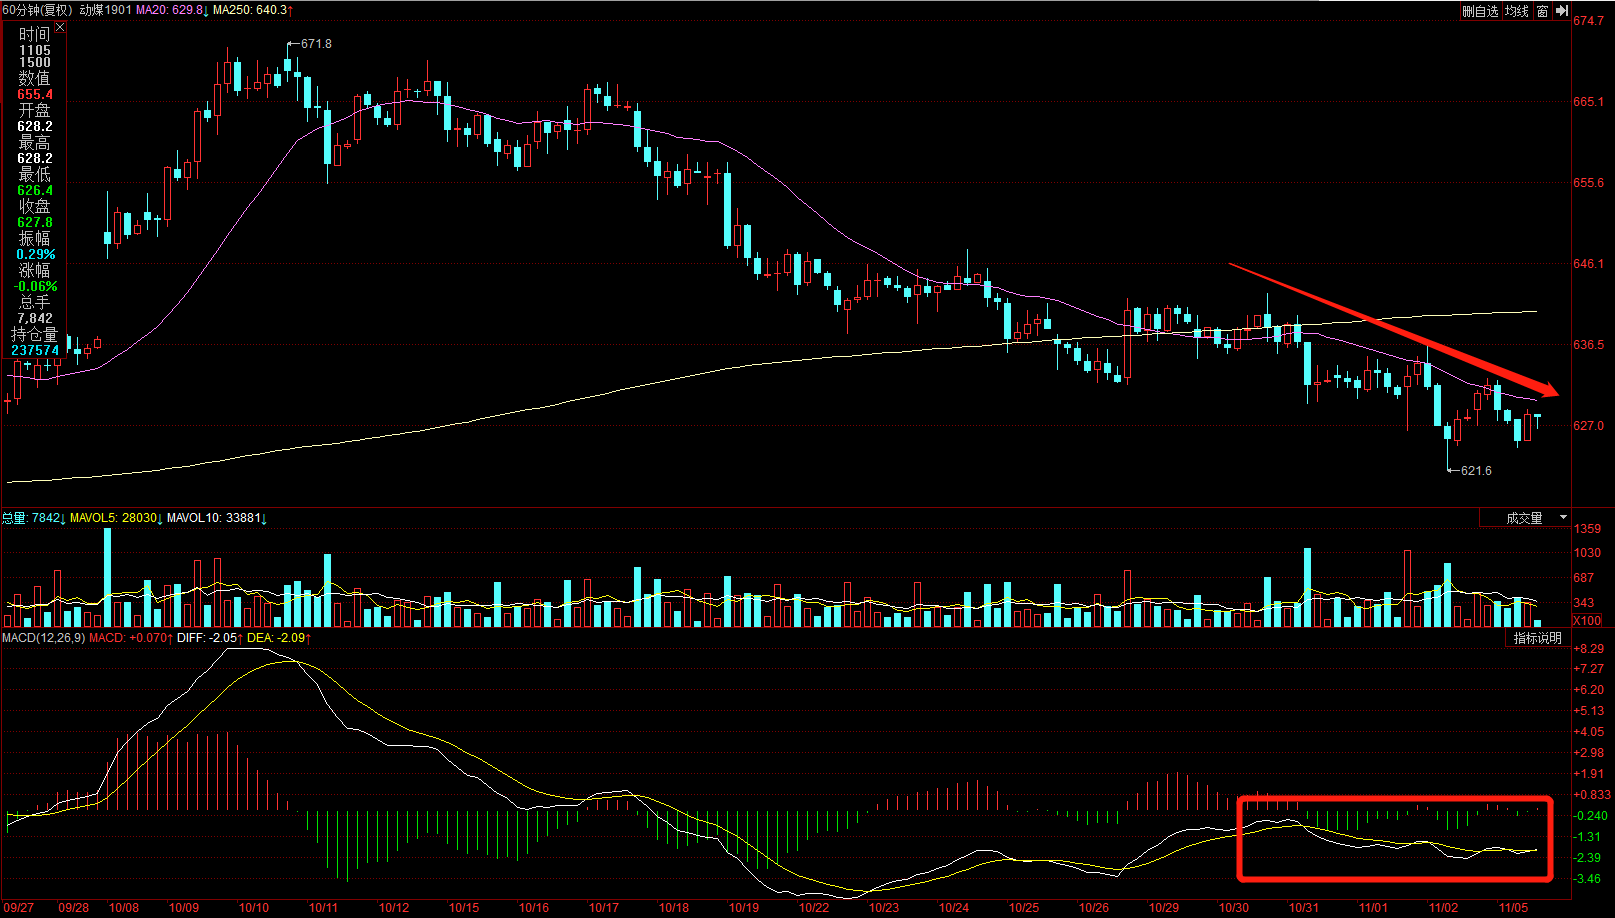Click the MAVOL10: 33881 label

coord(216,518)
